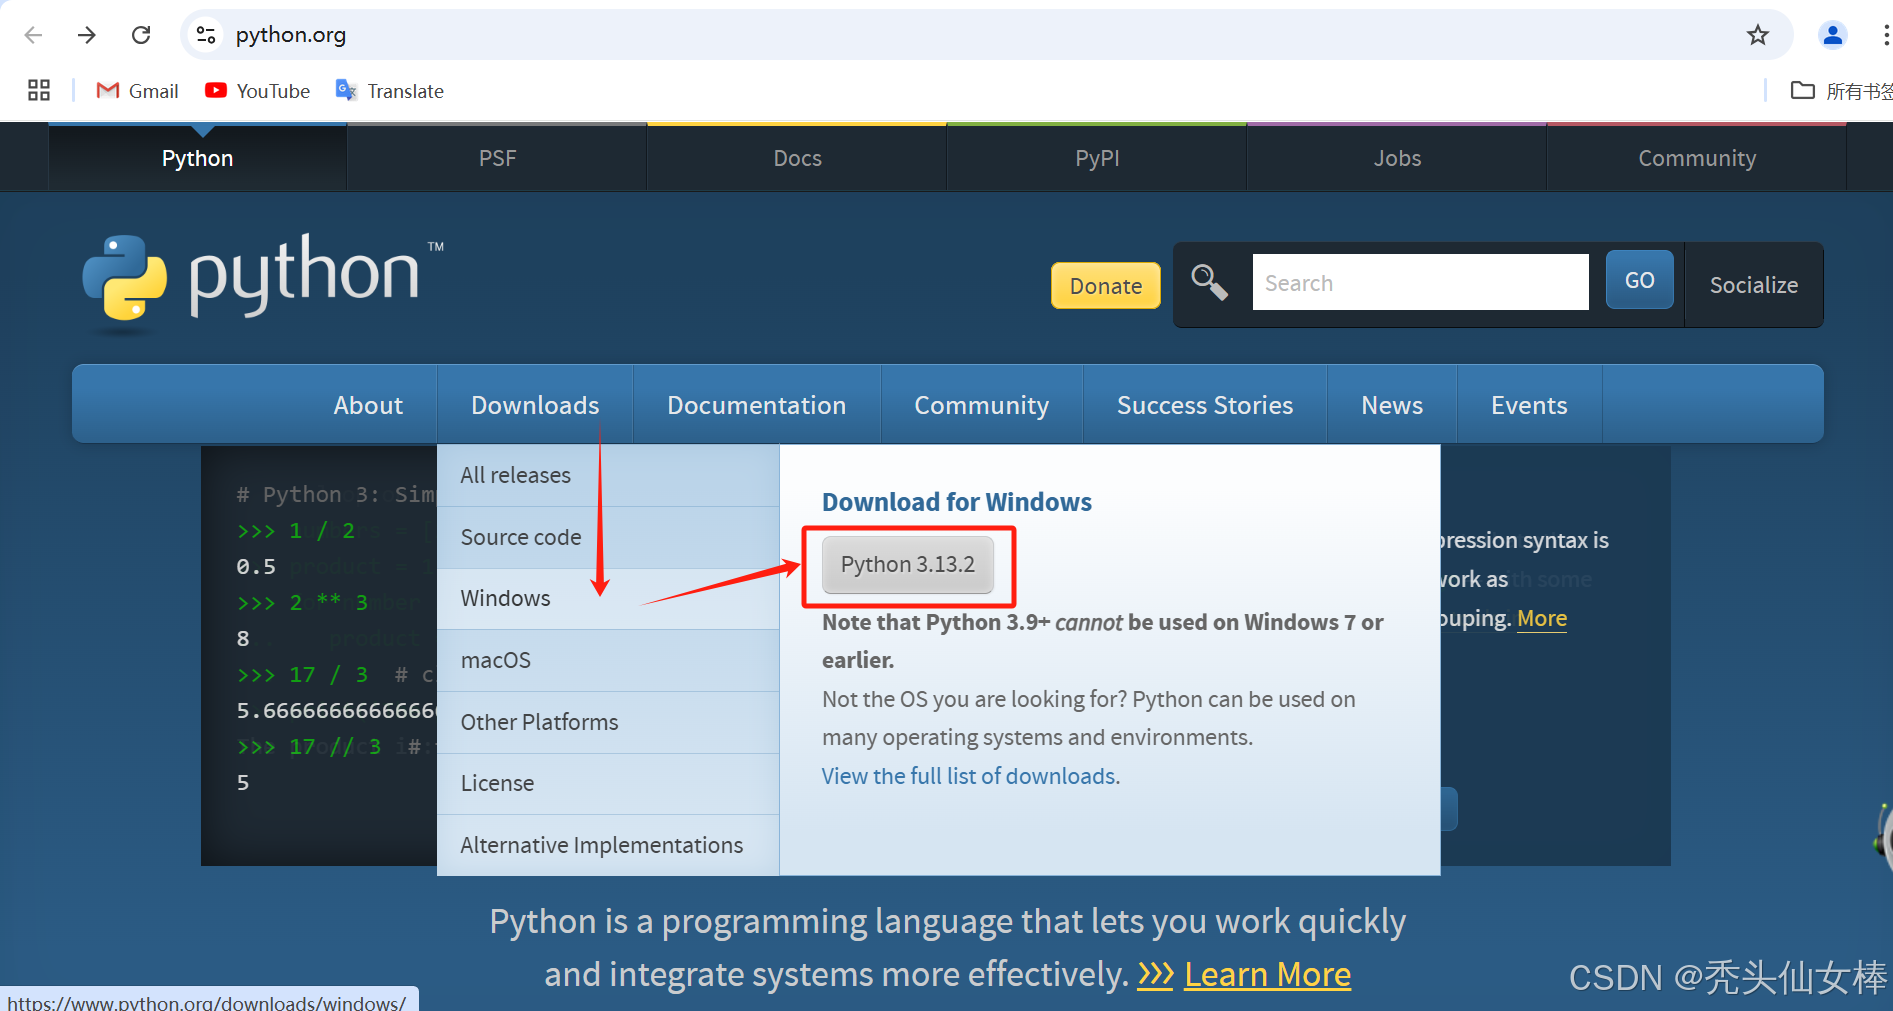Select the PyPI top tab
1893x1011 pixels.
tap(1097, 158)
